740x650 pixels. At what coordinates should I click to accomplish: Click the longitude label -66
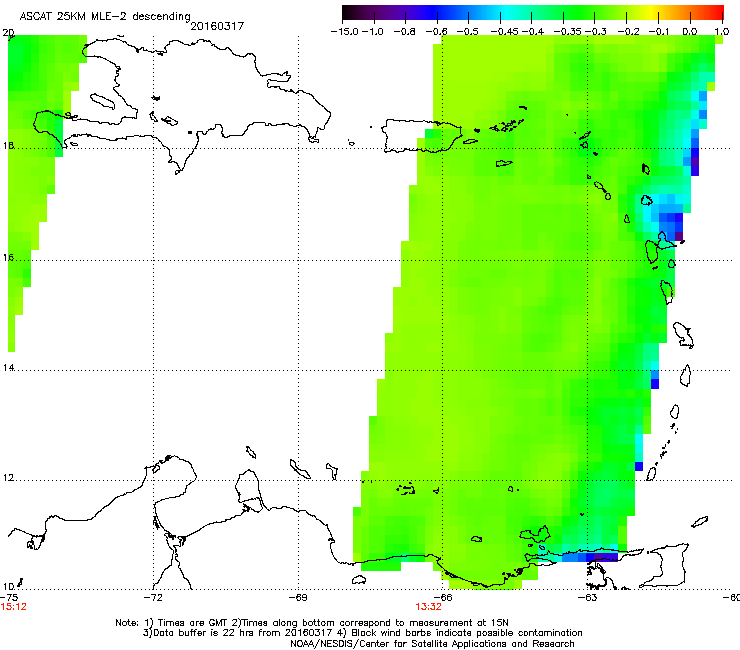point(443,598)
